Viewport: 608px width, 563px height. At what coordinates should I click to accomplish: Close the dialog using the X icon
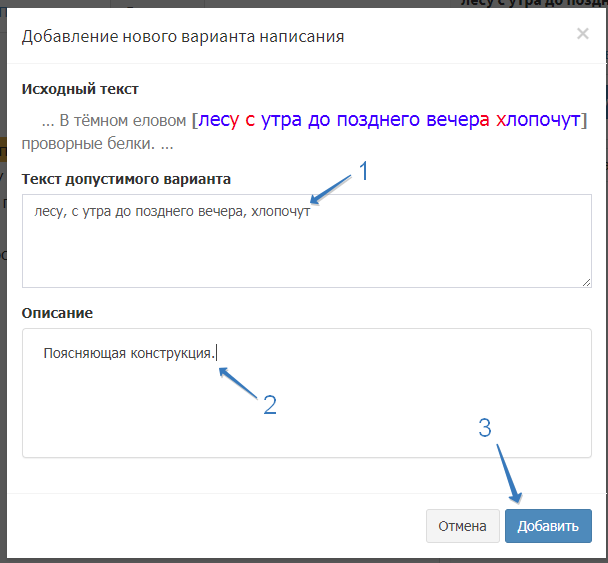(x=582, y=34)
